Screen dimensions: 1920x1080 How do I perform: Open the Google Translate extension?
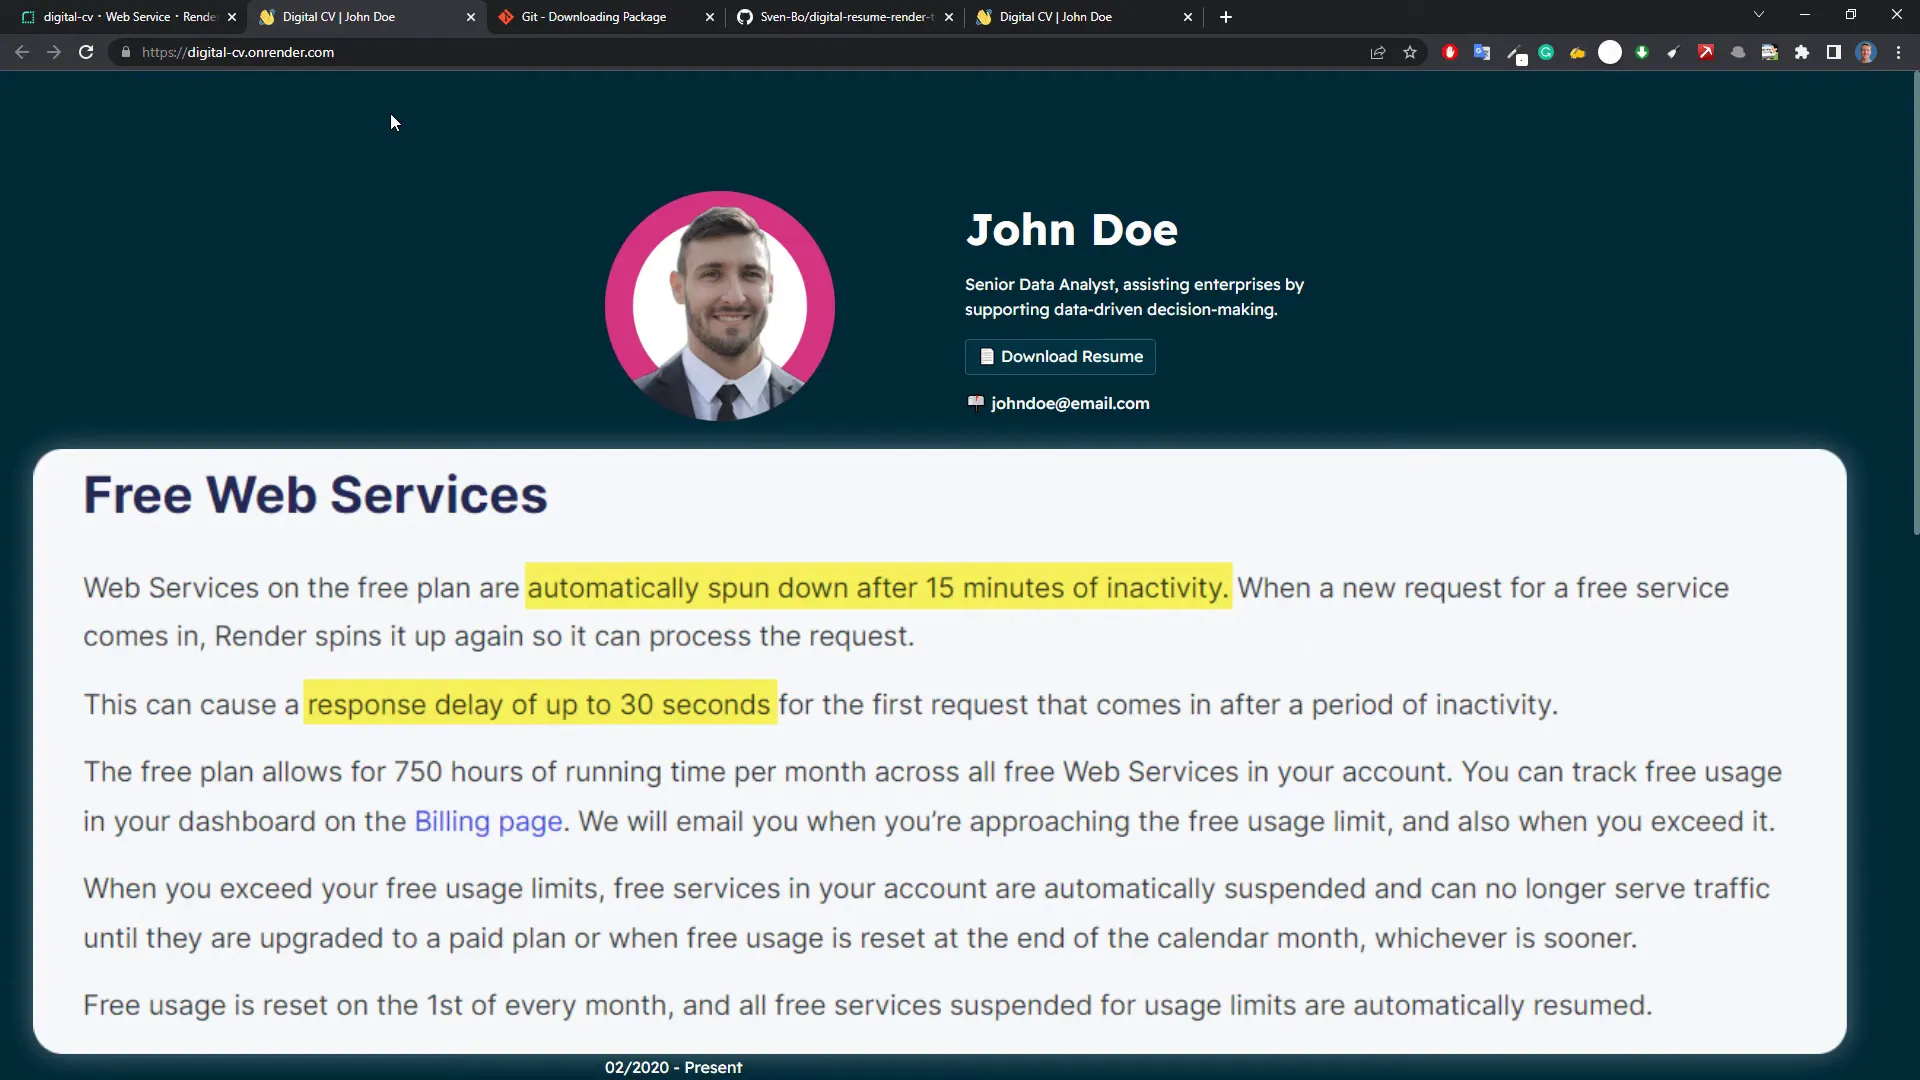pyautogui.click(x=1482, y=53)
